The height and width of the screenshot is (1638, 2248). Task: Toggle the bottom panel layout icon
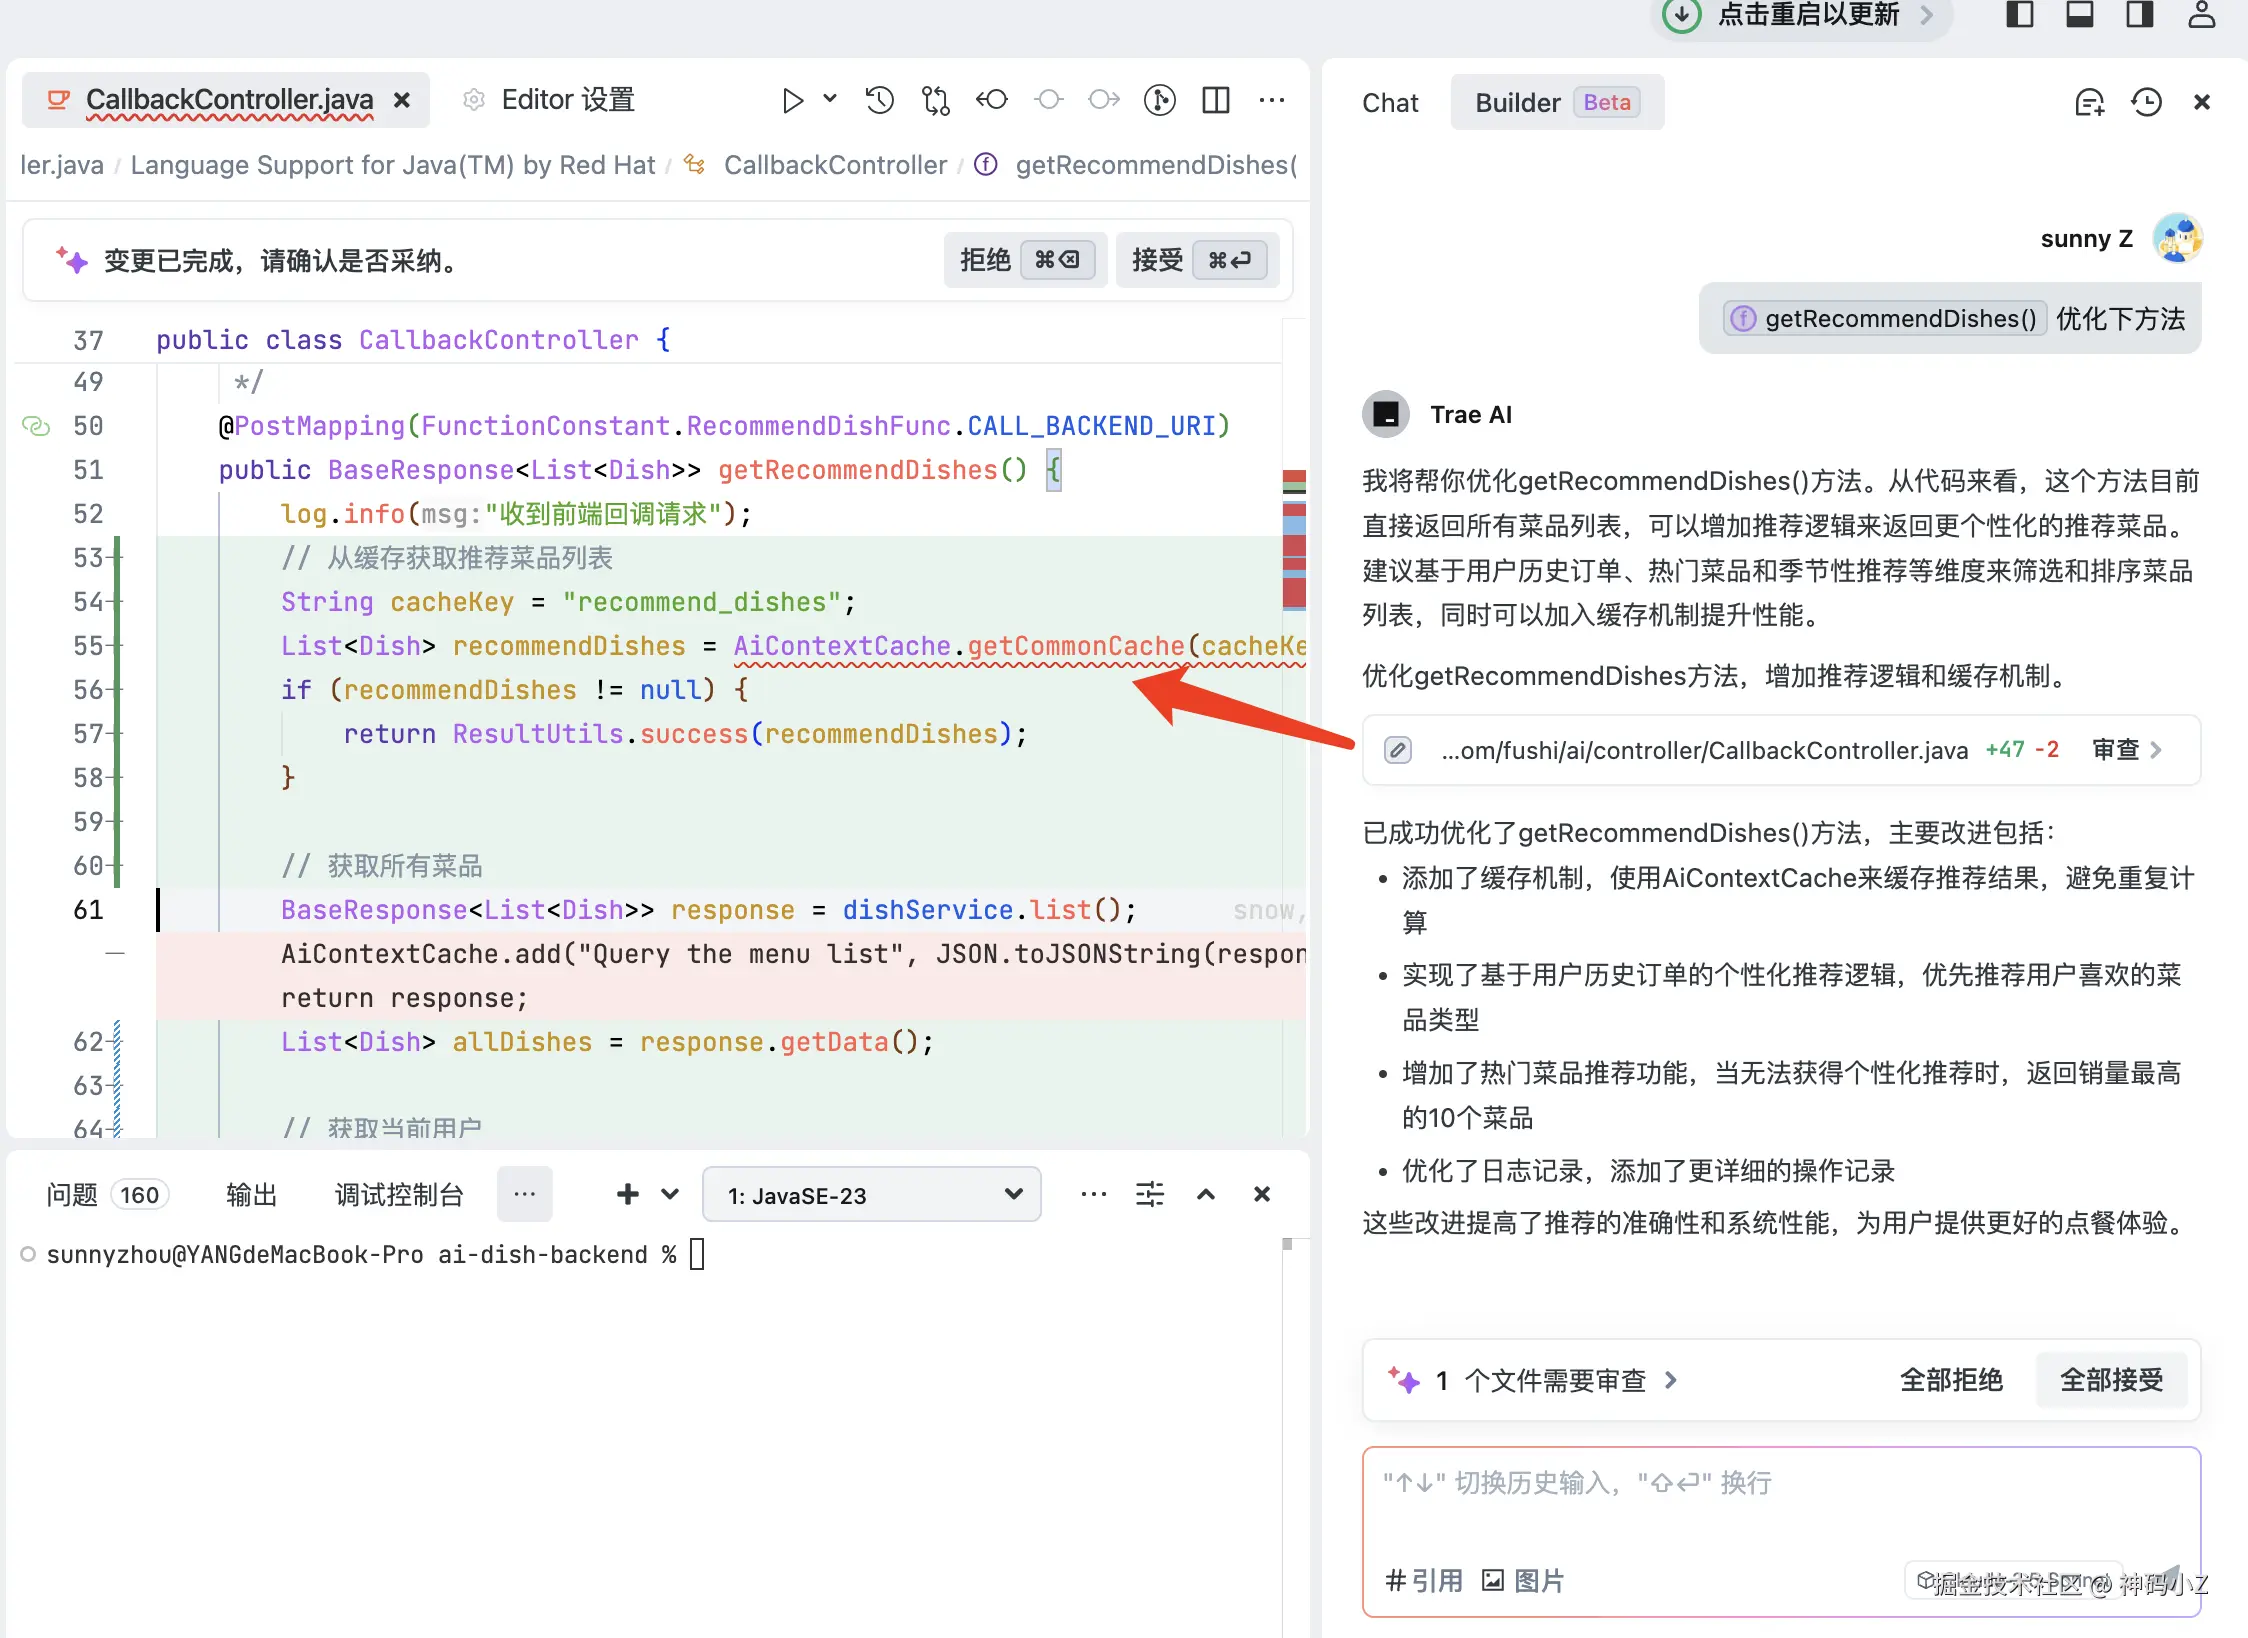2080,15
